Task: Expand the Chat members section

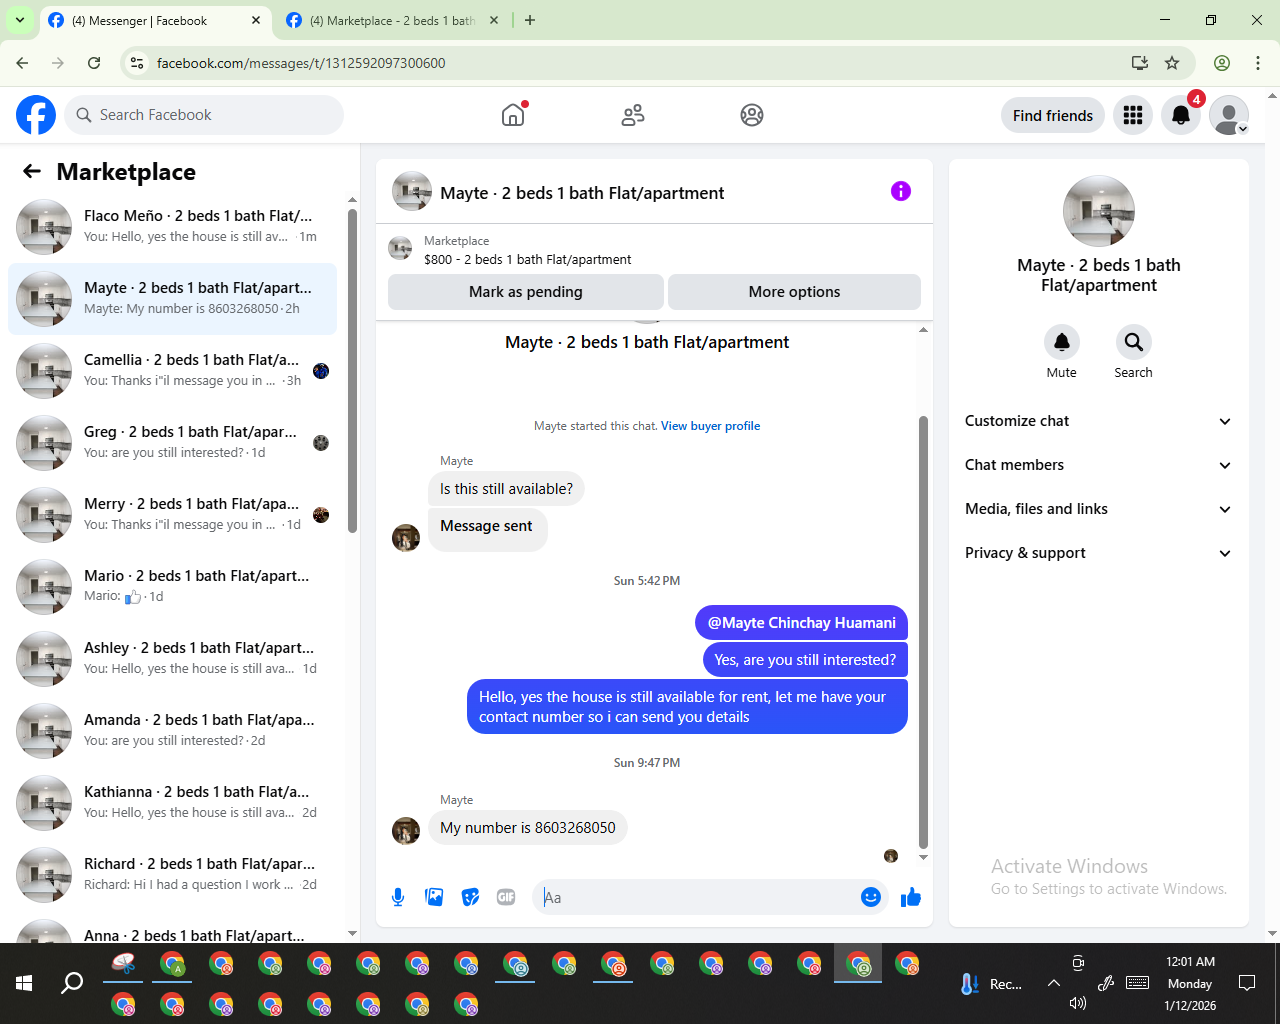Action: point(1098,465)
